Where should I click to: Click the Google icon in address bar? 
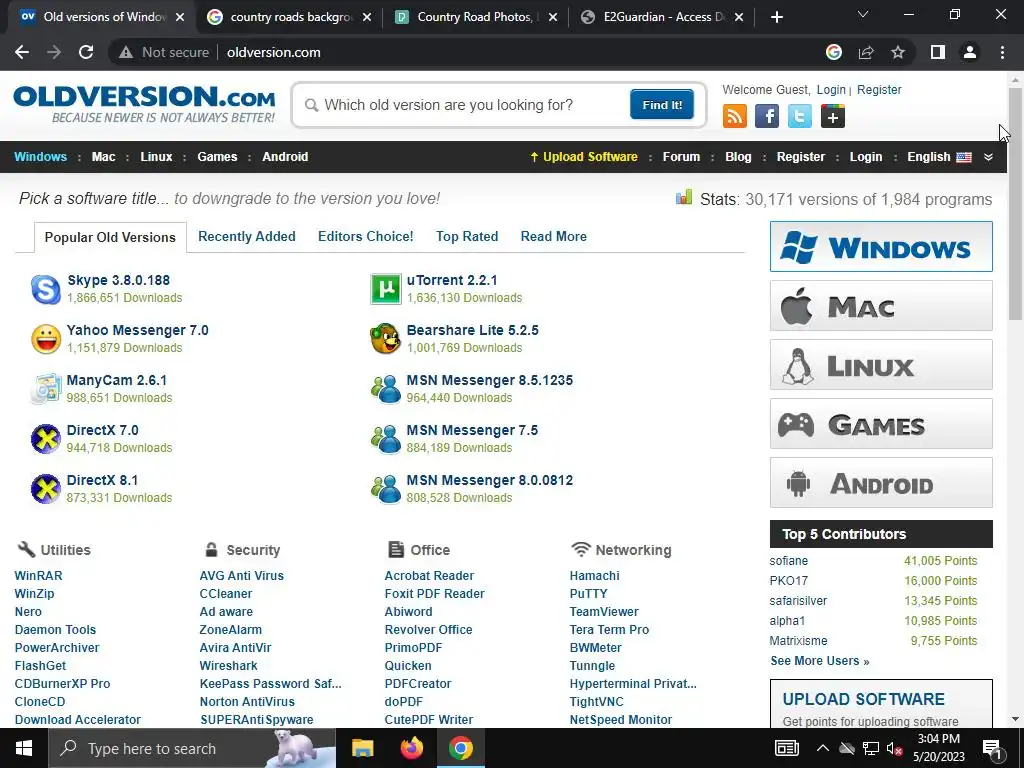[834, 52]
